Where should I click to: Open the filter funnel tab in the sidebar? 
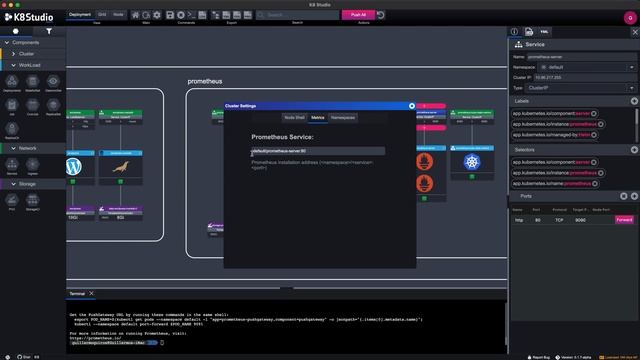pyautogui.click(x=49, y=31)
